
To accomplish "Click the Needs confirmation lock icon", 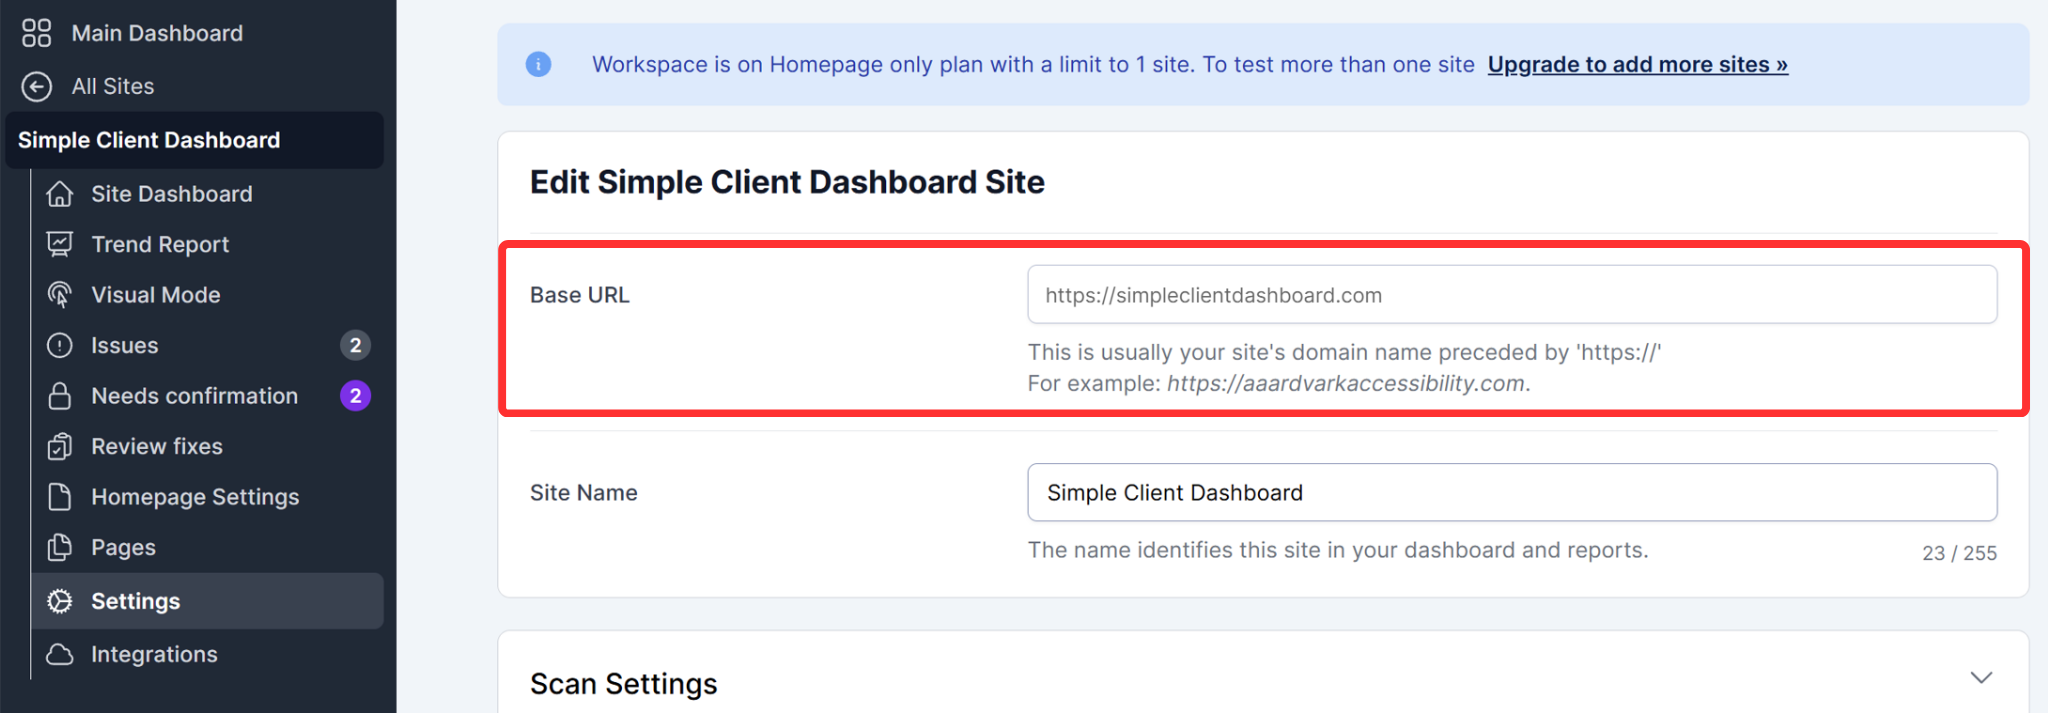I will click(x=60, y=396).
